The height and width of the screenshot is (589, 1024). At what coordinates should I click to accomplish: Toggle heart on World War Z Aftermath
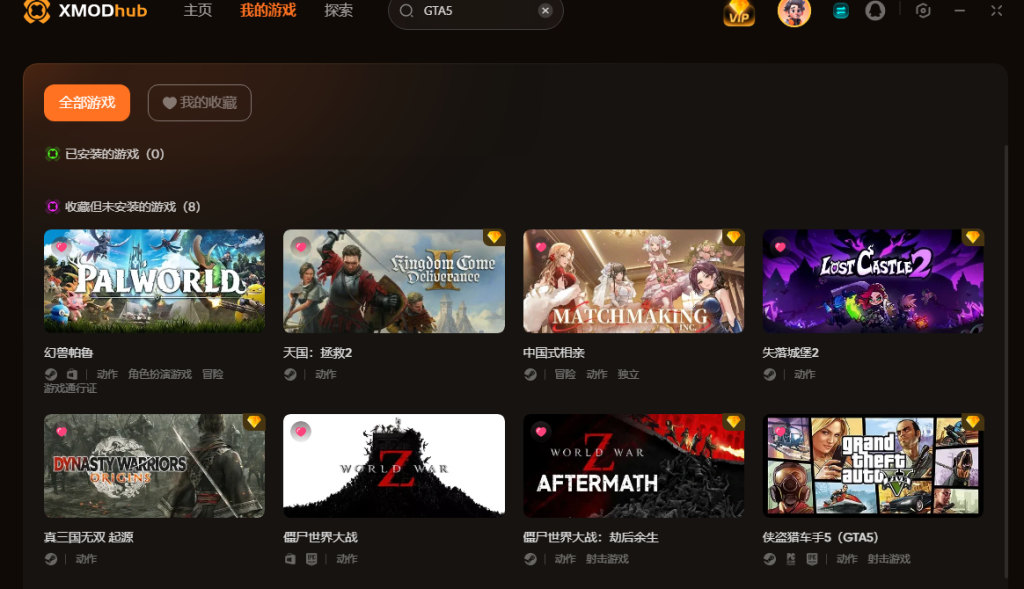click(x=541, y=431)
